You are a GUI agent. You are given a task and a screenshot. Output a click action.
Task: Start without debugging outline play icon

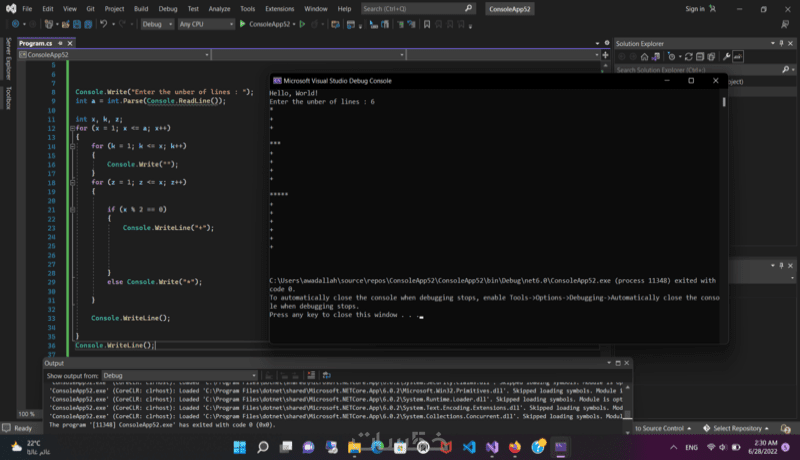(302, 24)
